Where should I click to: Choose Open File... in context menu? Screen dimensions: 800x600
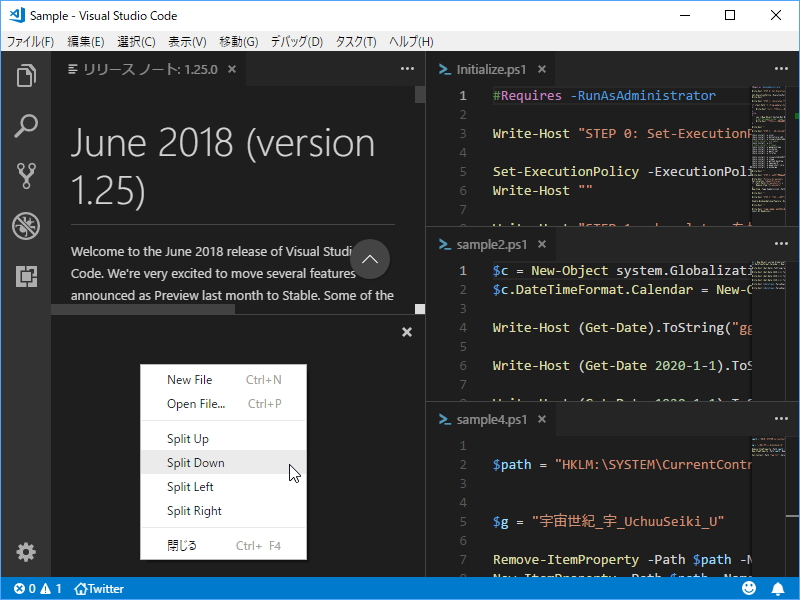tap(223, 404)
